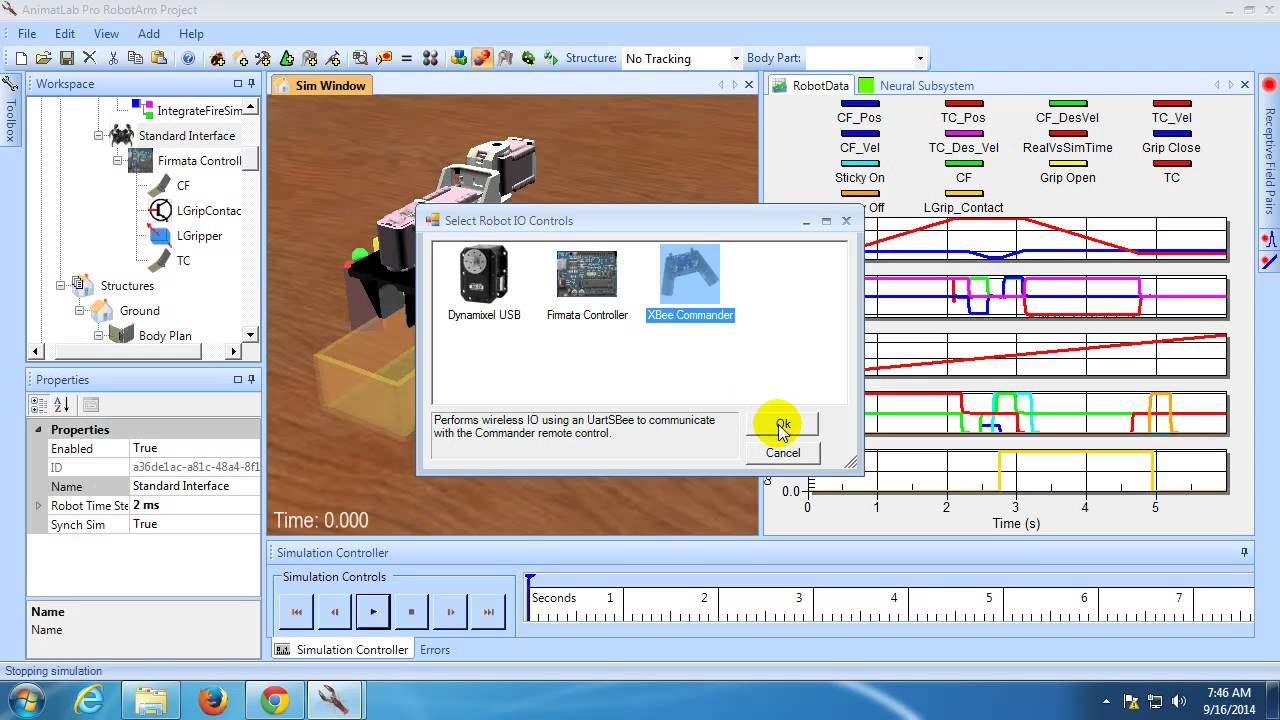
Task: Click Ok in Select Robot IO Controls dialog
Action: (783, 423)
